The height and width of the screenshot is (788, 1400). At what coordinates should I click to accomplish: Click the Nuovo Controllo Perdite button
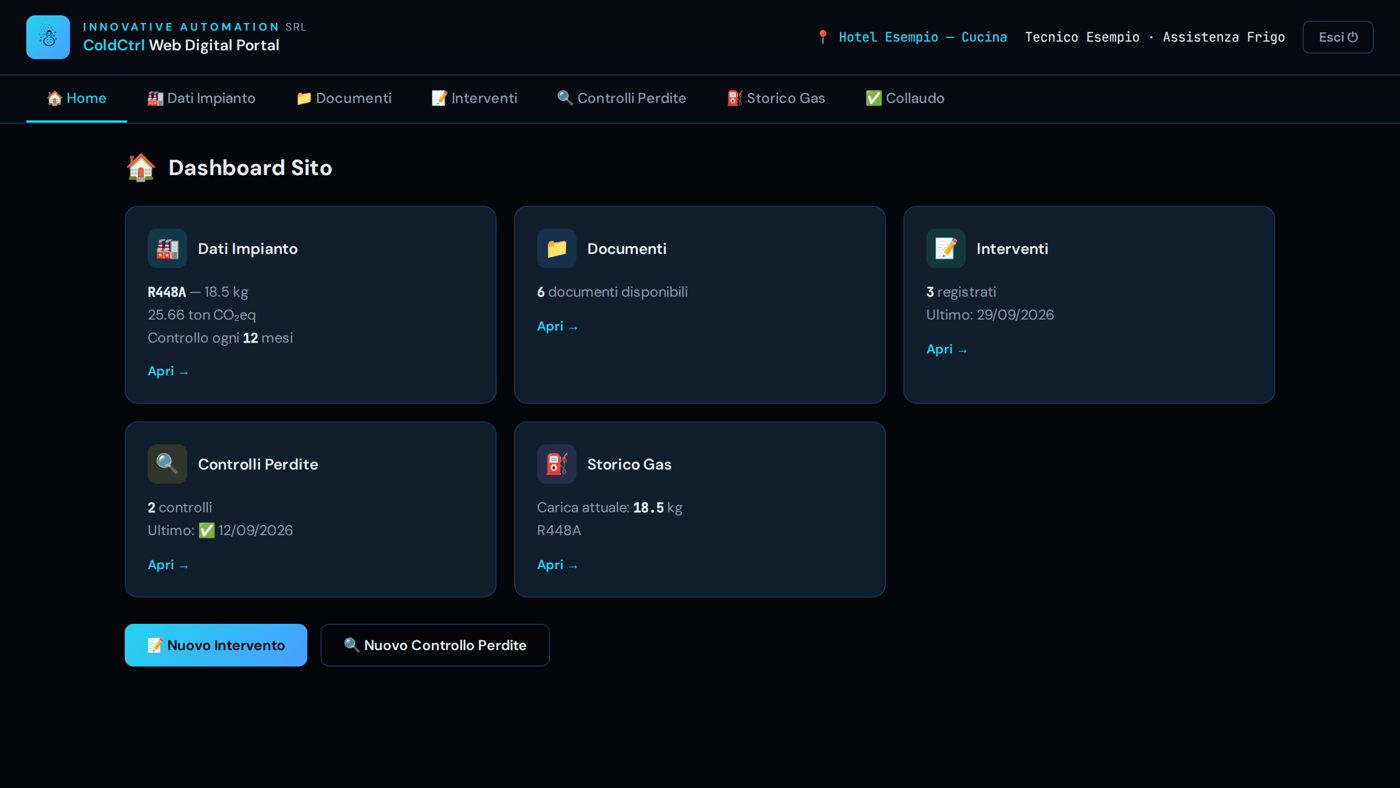coord(435,645)
